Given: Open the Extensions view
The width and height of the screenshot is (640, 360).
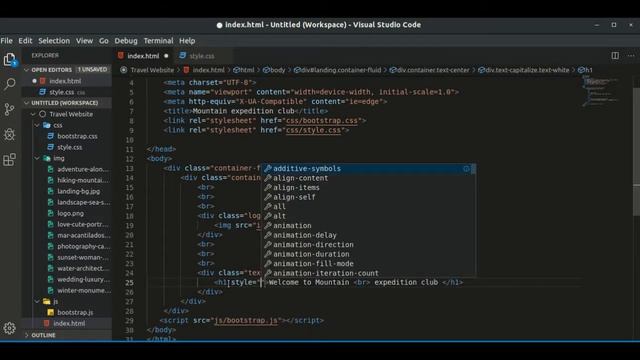Looking at the screenshot, I should [9, 160].
